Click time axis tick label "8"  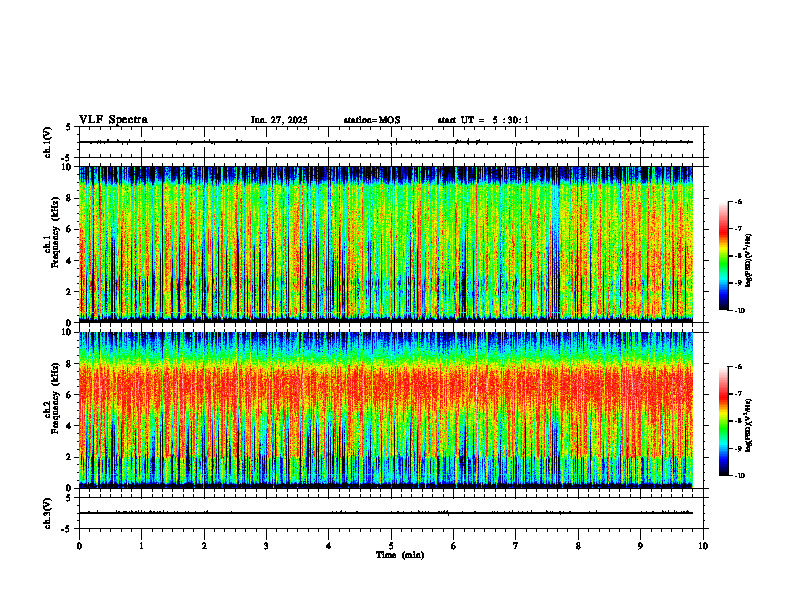[x=578, y=546]
